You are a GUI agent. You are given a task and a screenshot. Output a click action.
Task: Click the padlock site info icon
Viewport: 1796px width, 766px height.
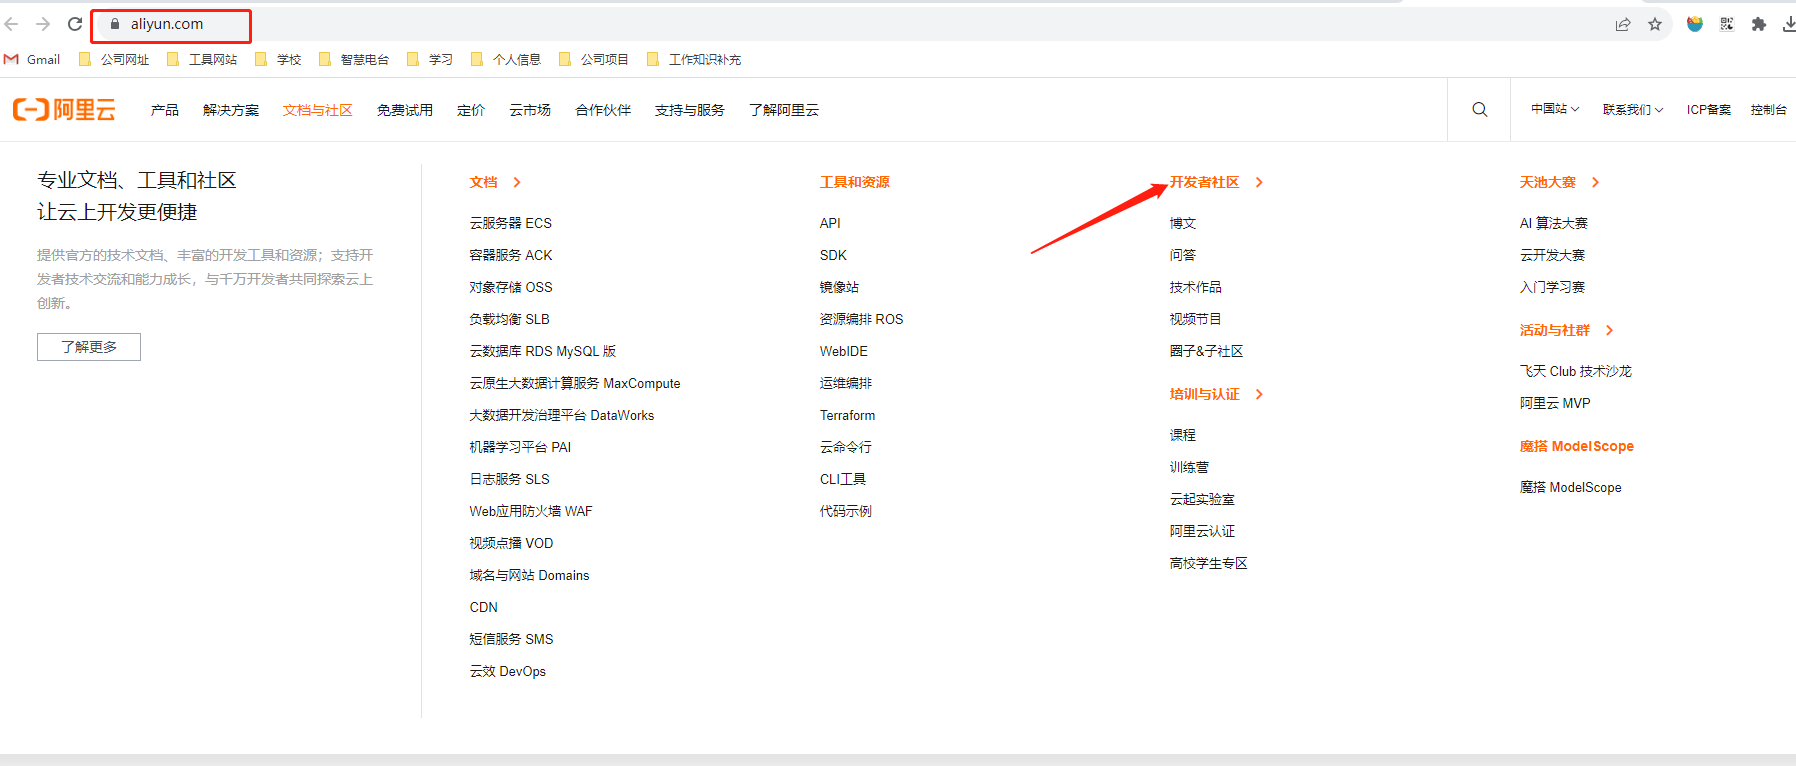(x=115, y=24)
